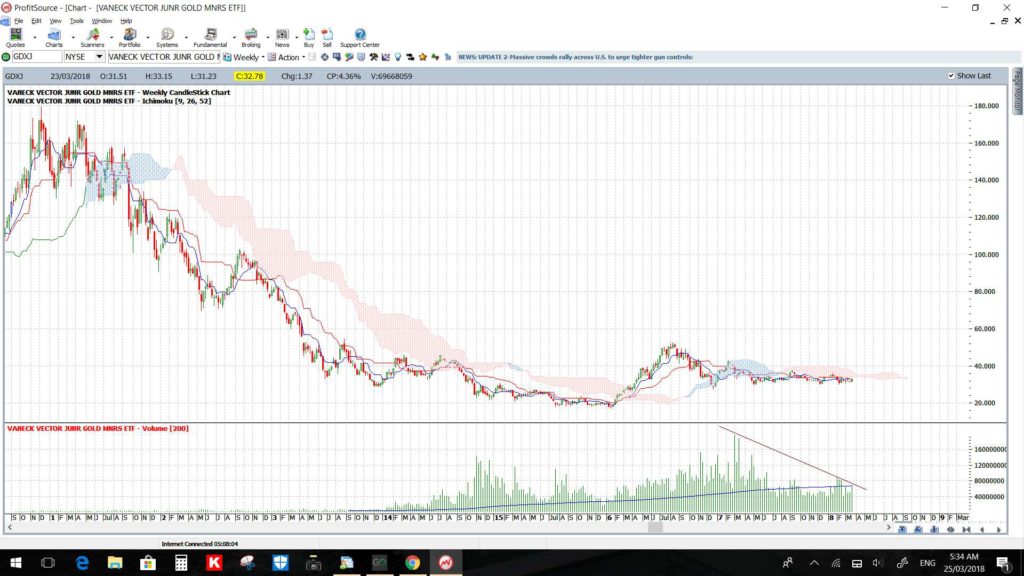Expand the Portfolio button dropdown arrow
Image resolution: width=1024 pixels, height=576 pixels.
148,38
